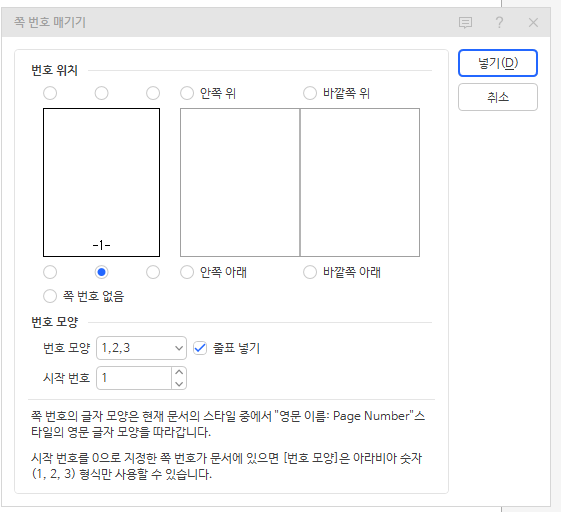The image size is (561, 512).
Task: Choose the 안쪽 아래 position option
Action: 213,272
